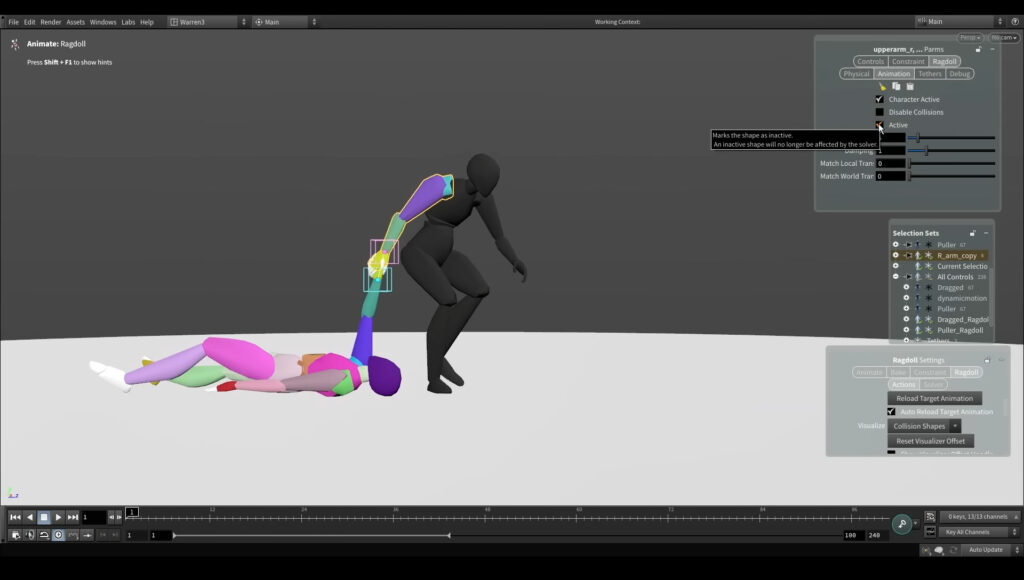Play animation in reverse
Image resolution: width=1024 pixels, height=580 pixels.
pos(29,517)
